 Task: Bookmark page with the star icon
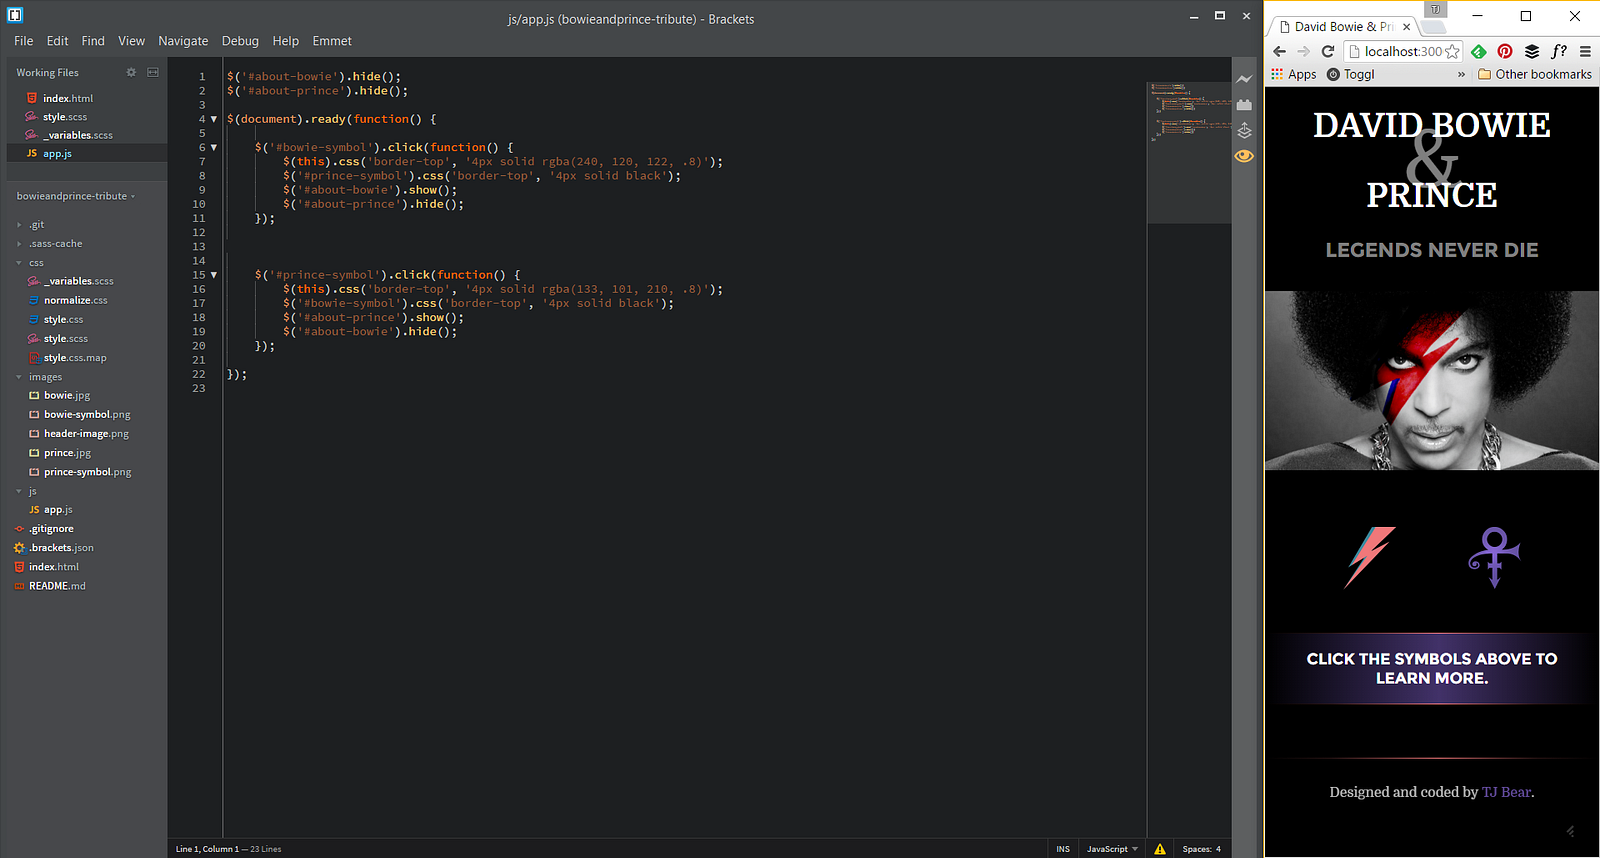click(x=1453, y=51)
